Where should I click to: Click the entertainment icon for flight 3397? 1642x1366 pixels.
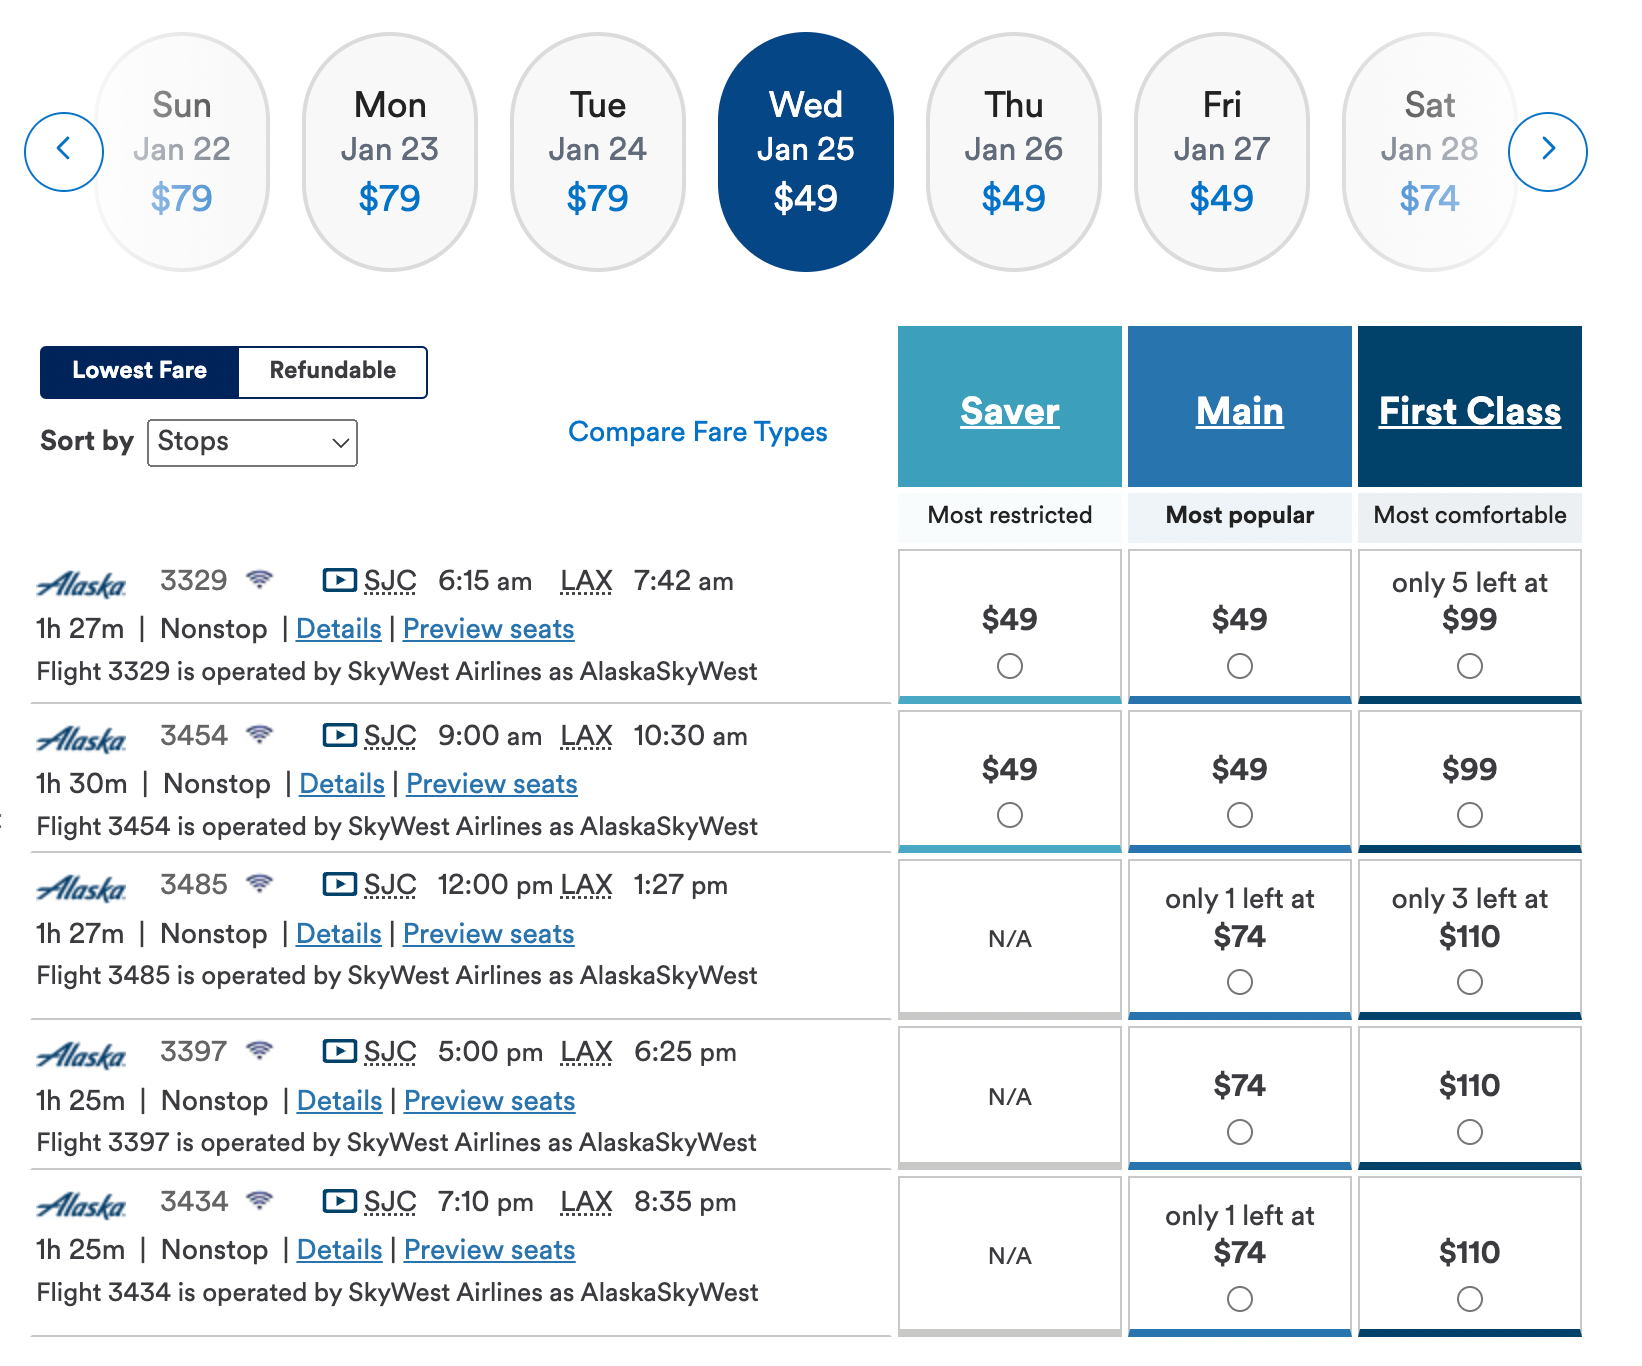tap(340, 1051)
